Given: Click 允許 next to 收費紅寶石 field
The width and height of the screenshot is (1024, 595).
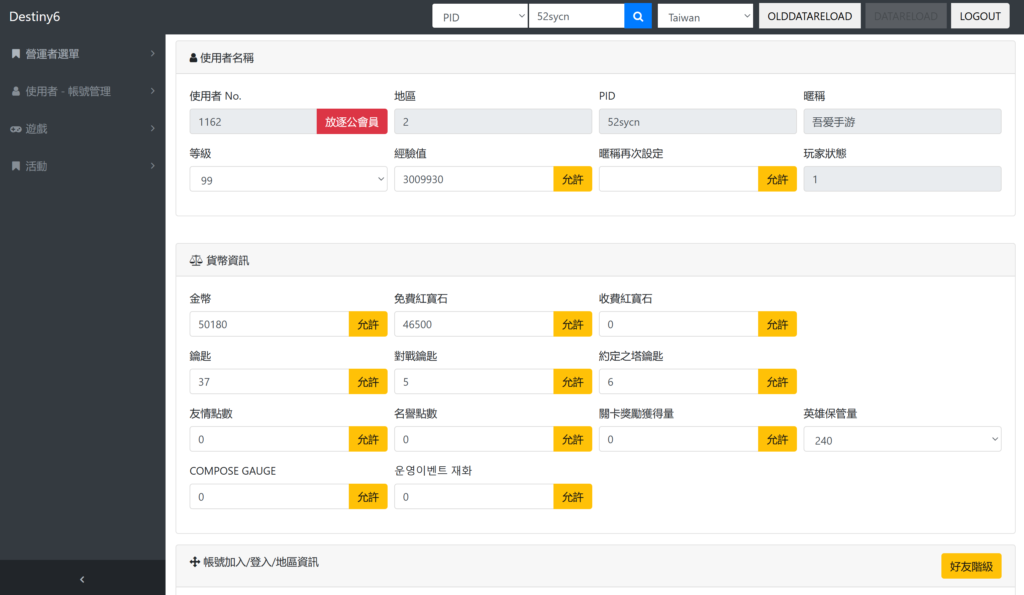Looking at the screenshot, I should pyautogui.click(x=776, y=324).
